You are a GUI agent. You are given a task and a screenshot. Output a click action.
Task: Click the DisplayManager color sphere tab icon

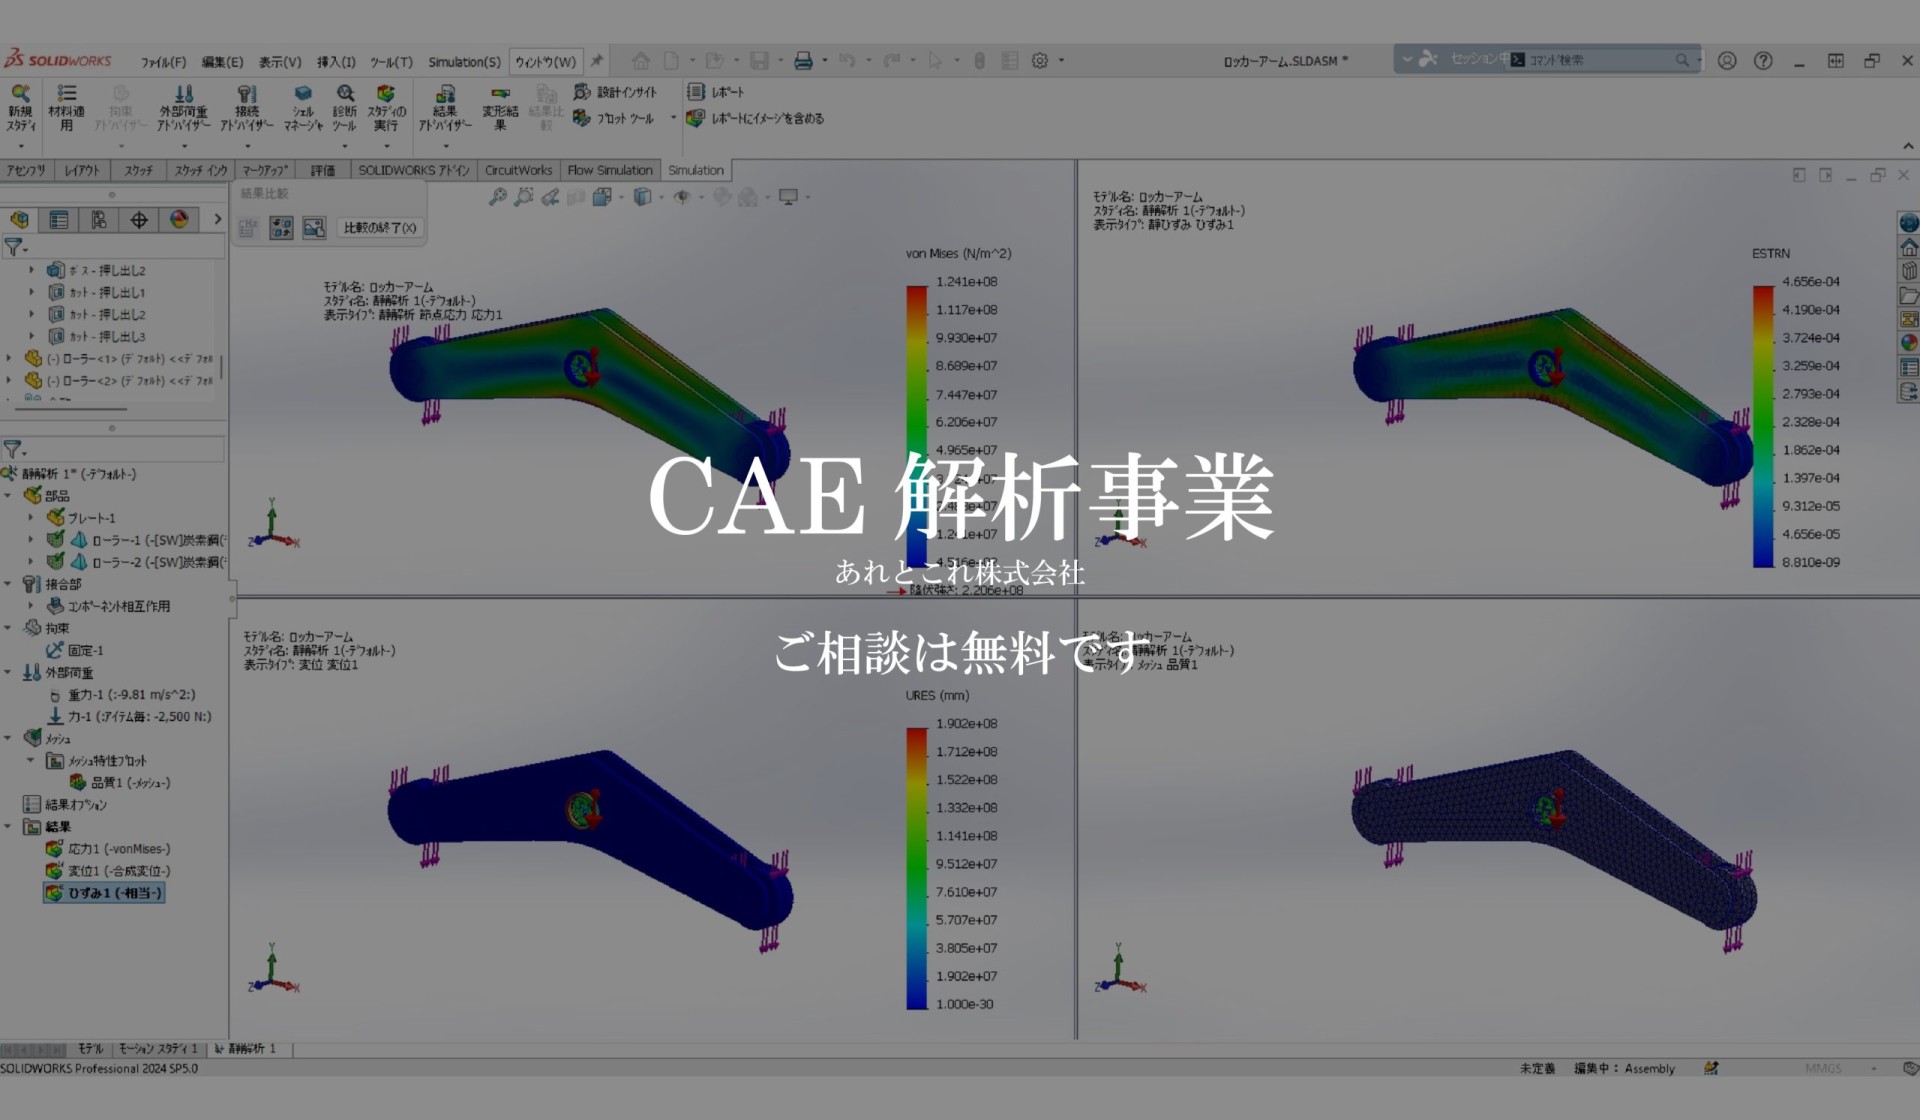[x=179, y=220]
